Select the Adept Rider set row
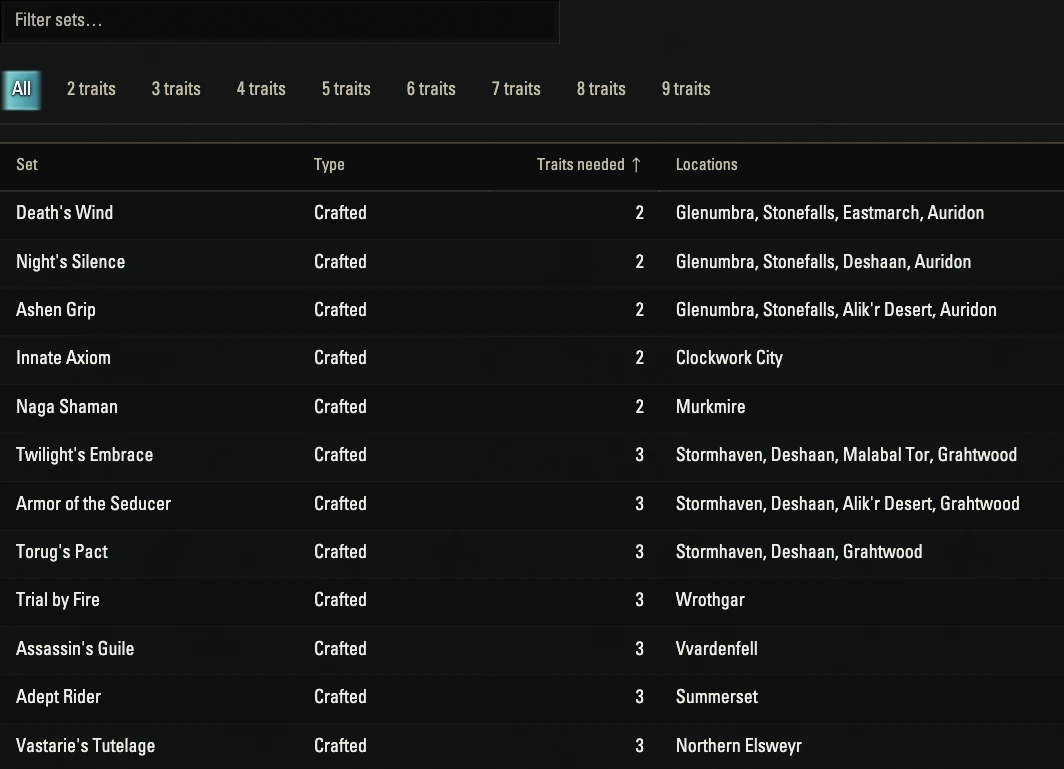This screenshot has height=769, width=1064. (532, 698)
